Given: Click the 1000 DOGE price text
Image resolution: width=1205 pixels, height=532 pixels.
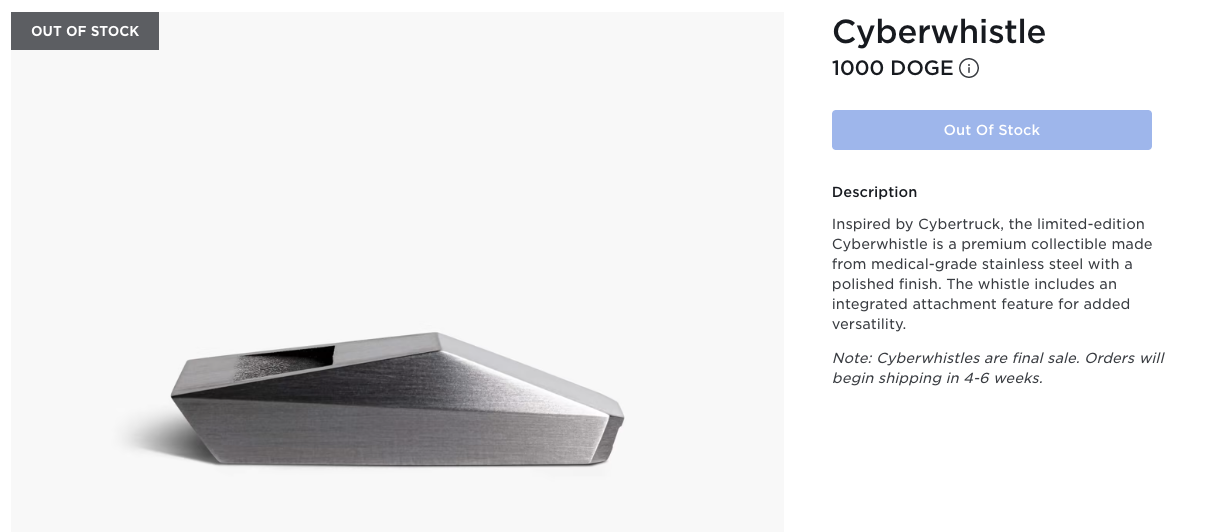Looking at the screenshot, I should (x=892, y=69).
